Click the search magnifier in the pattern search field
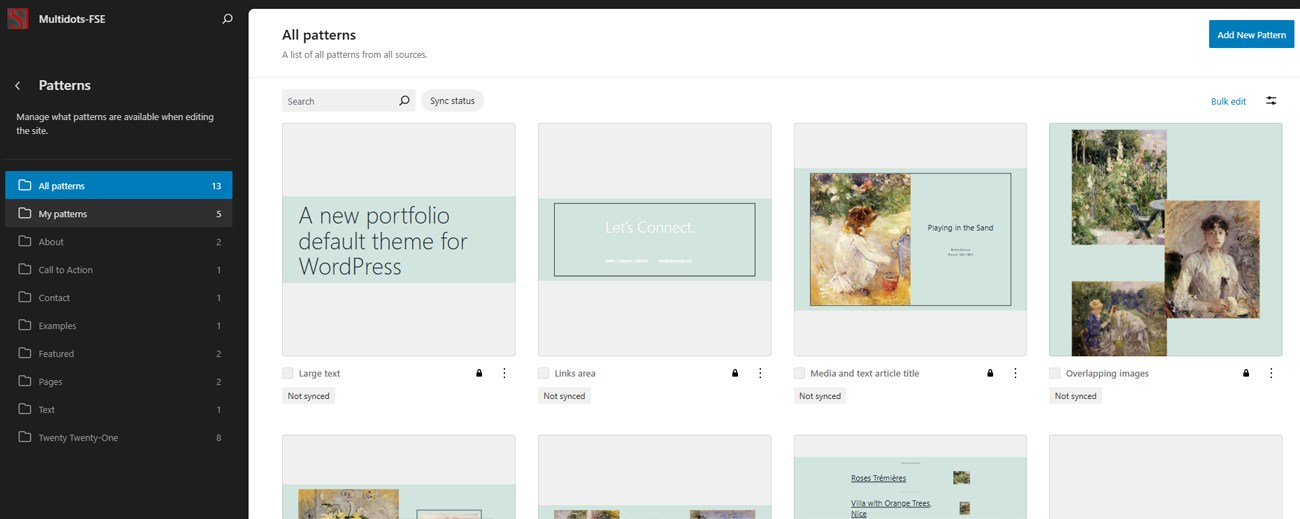 click(x=404, y=101)
